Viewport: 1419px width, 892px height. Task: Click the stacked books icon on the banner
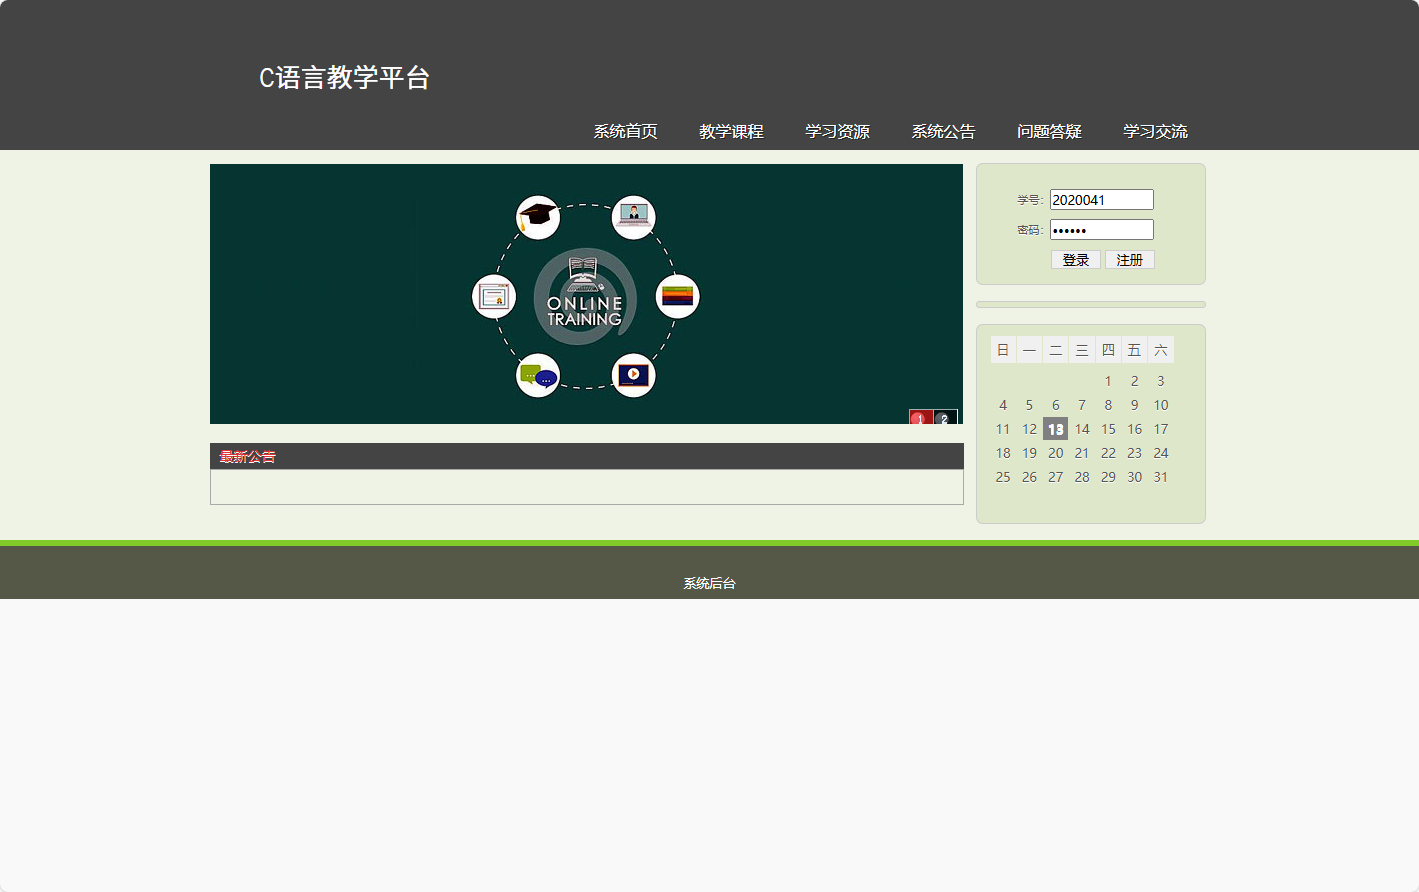tap(678, 295)
